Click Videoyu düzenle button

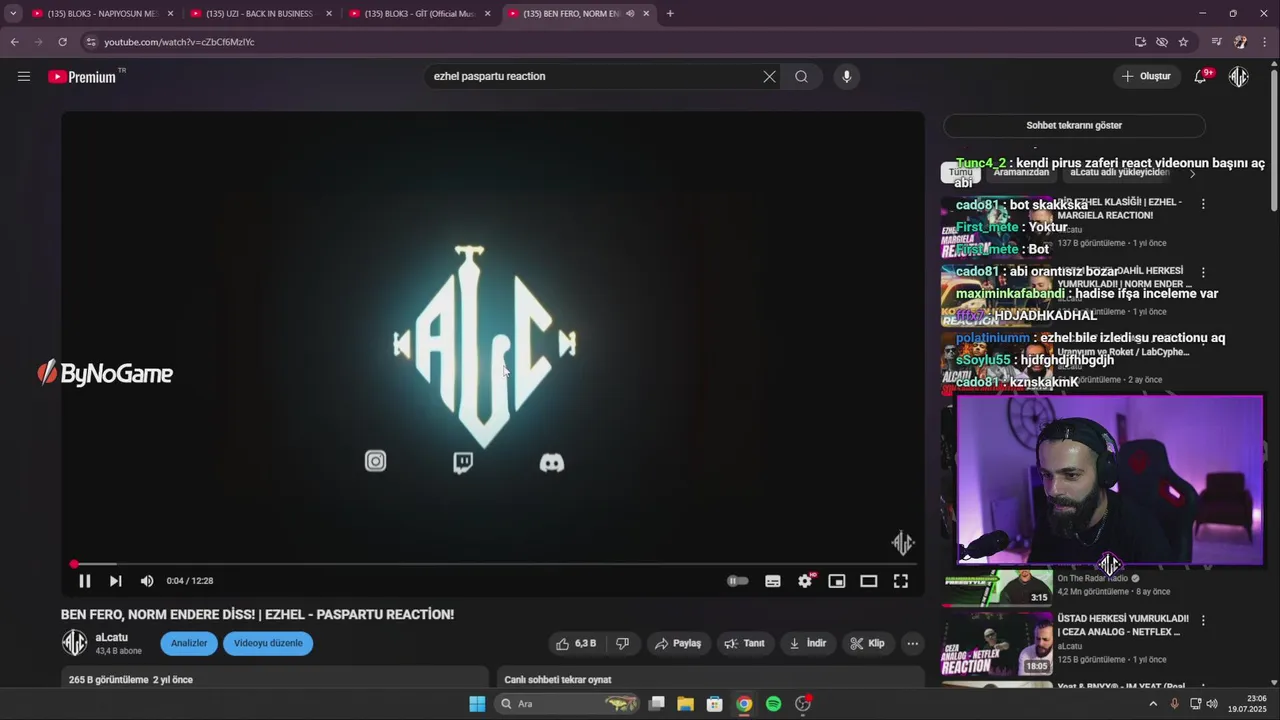point(268,643)
